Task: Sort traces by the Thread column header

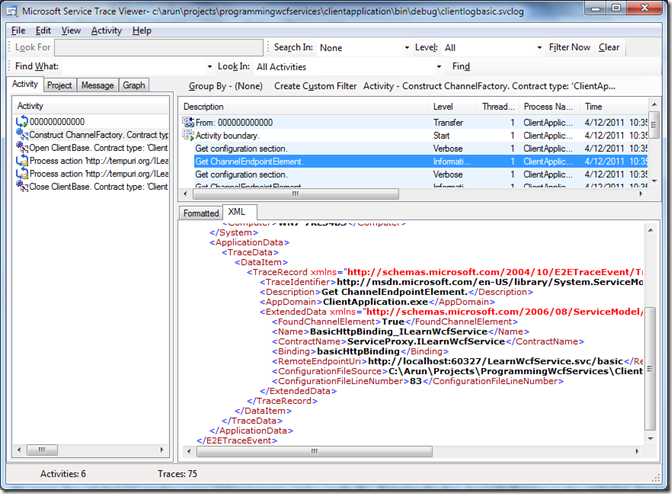Action: [x=498, y=107]
